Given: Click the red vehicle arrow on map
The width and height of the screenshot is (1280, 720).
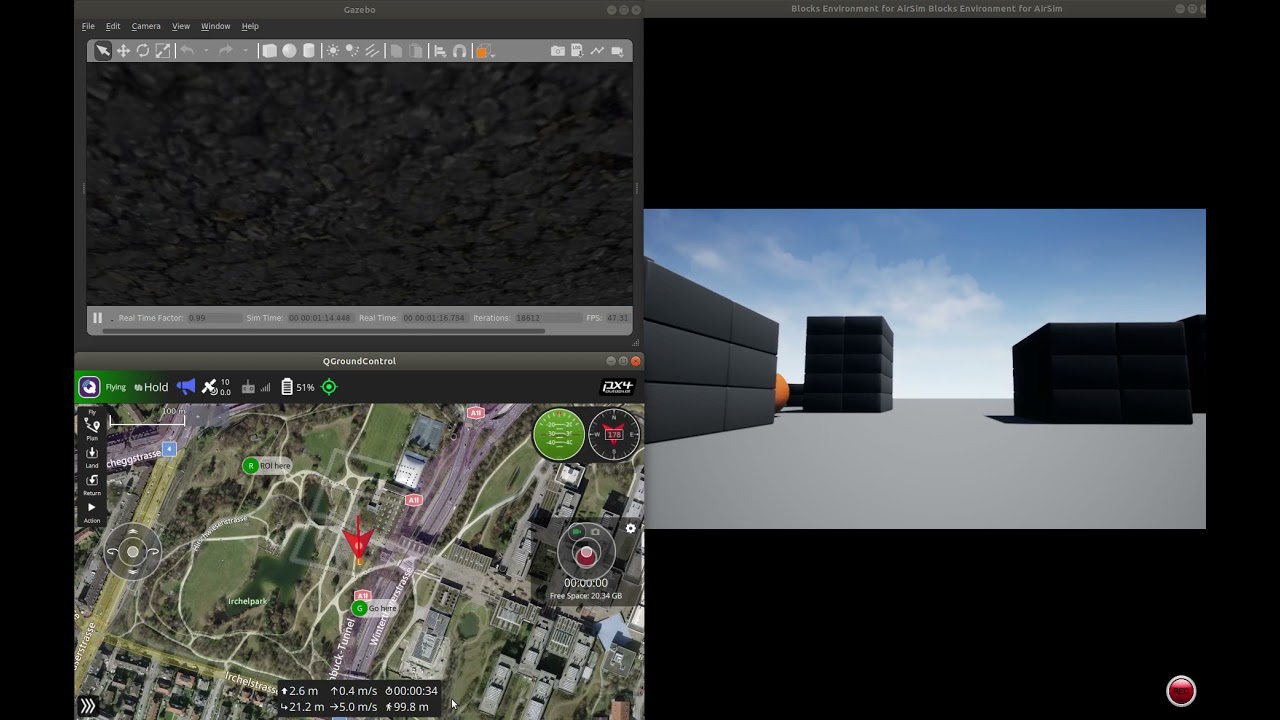Looking at the screenshot, I should [x=358, y=539].
